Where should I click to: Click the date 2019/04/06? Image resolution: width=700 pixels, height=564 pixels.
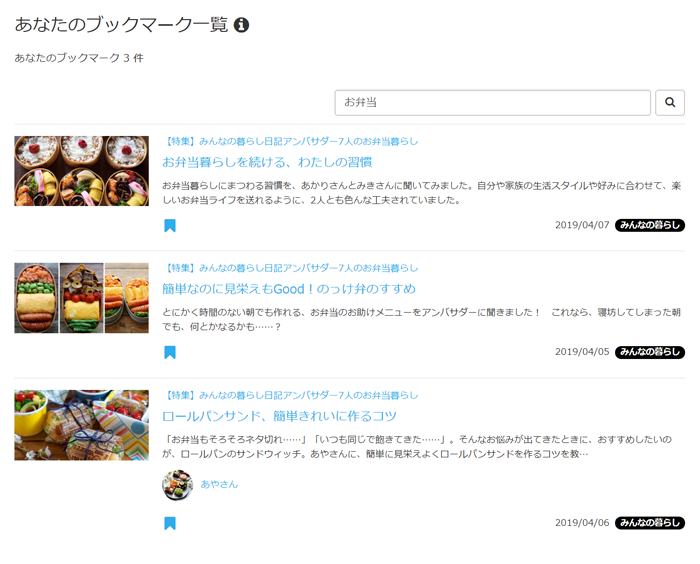tap(582, 523)
